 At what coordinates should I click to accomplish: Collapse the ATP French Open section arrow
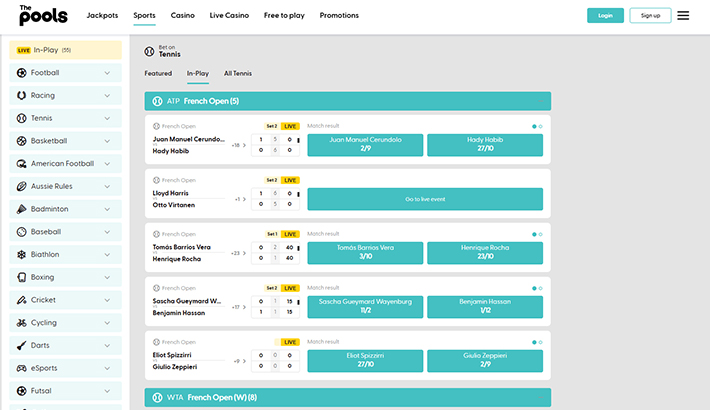click(540, 101)
